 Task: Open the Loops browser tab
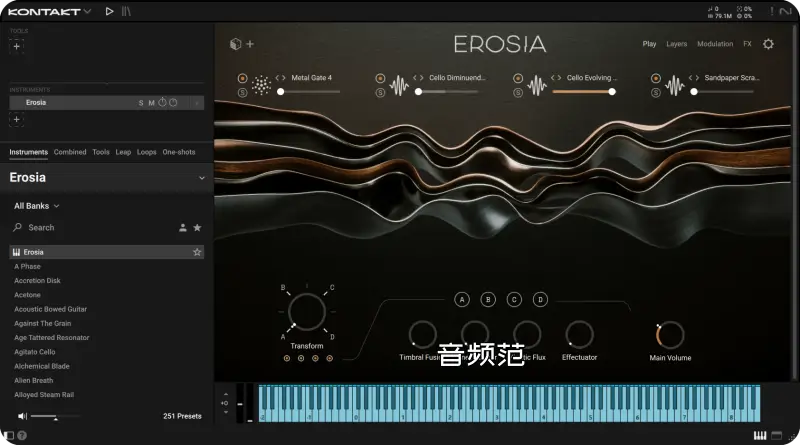point(147,152)
